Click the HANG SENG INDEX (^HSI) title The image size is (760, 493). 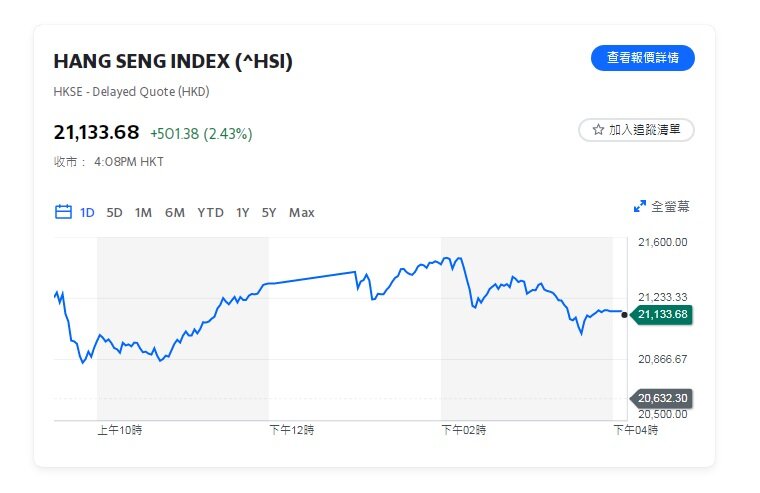click(173, 62)
